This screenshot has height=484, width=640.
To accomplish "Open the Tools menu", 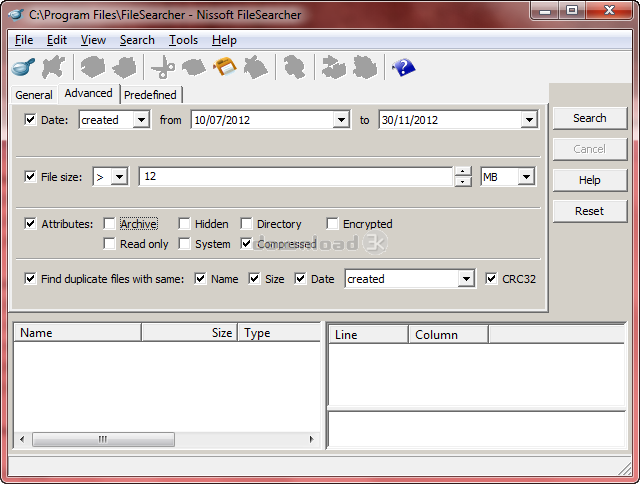I will pyautogui.click(x=183, y=40).
